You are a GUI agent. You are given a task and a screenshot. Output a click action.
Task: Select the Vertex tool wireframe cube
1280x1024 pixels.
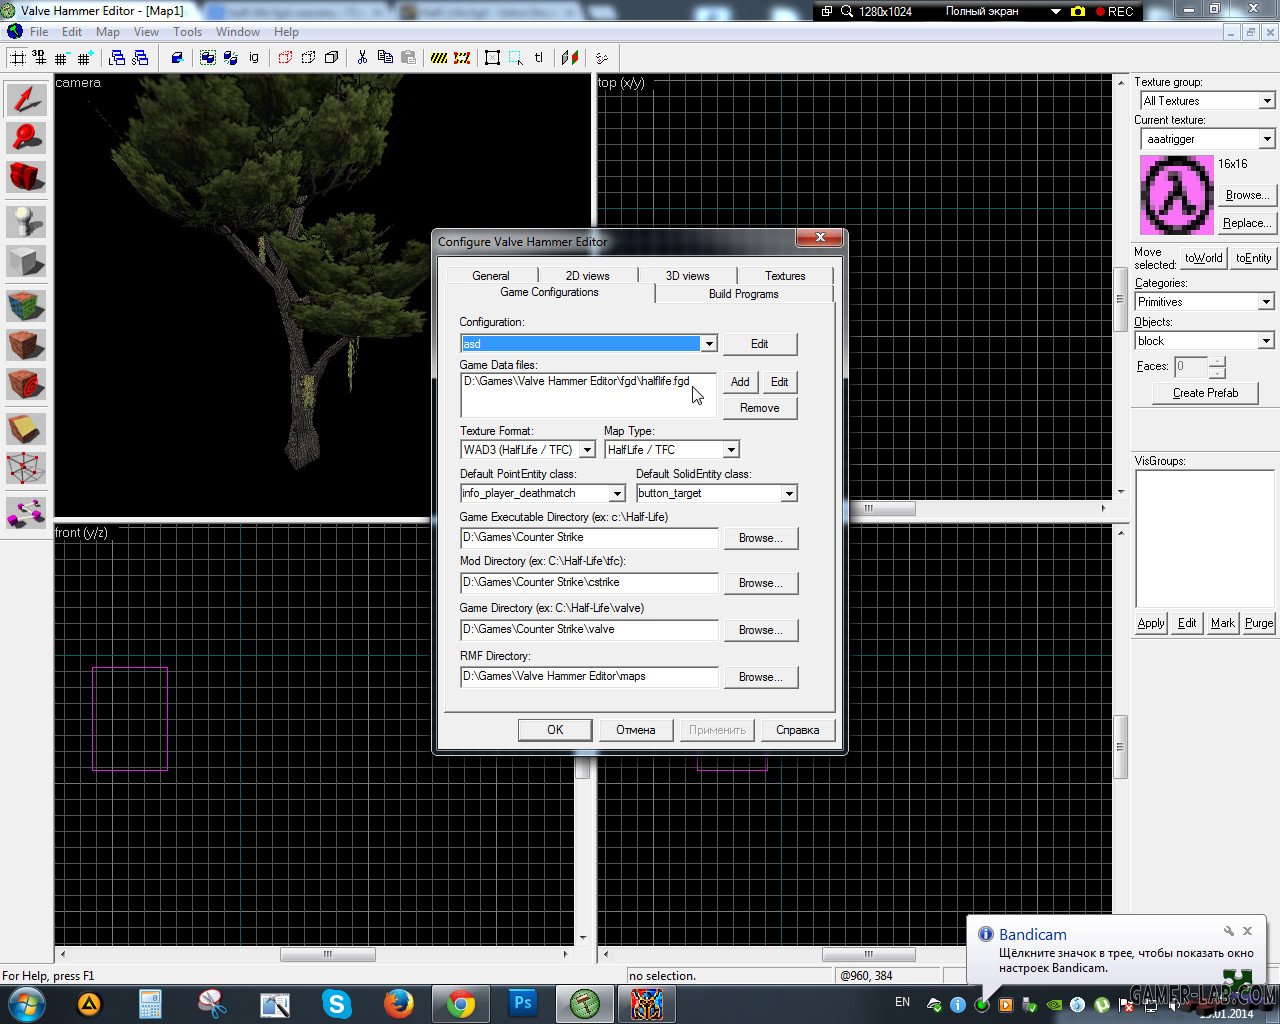(26, 468)
